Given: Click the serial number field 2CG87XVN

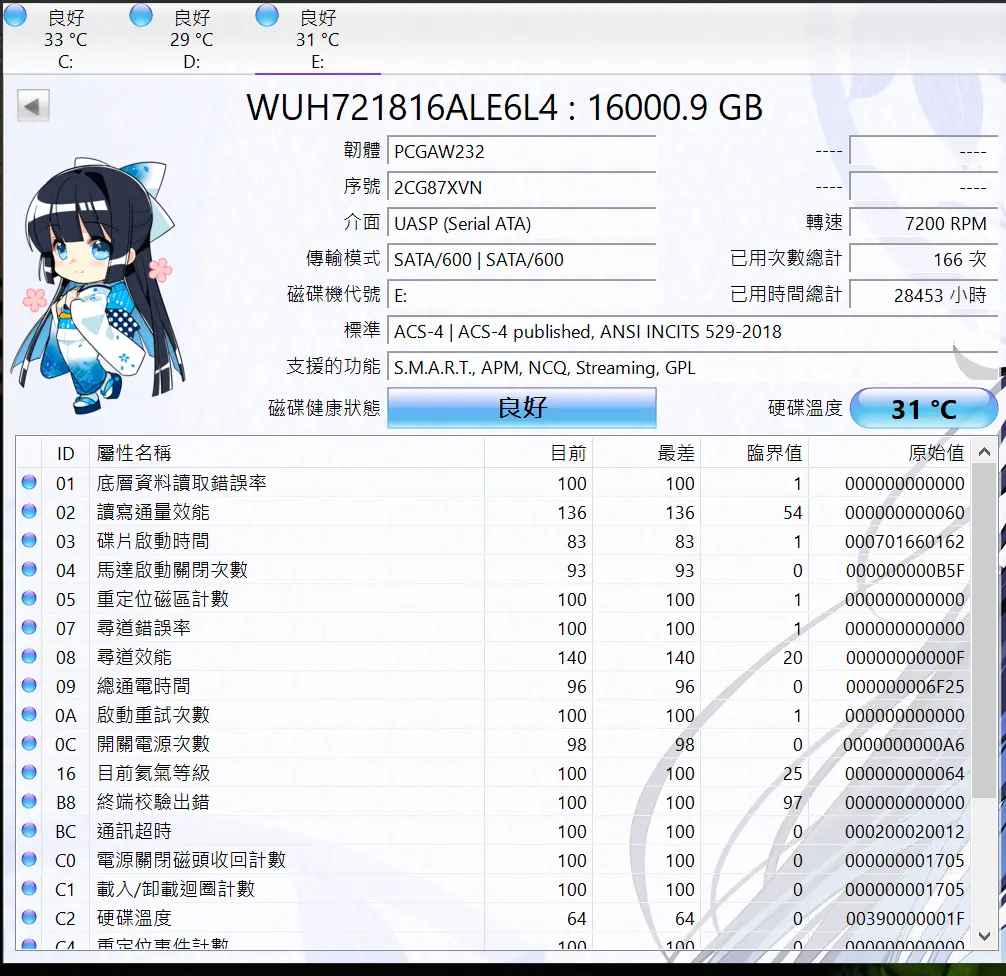Looking at the screenshot, I should (x=521, y=188).
